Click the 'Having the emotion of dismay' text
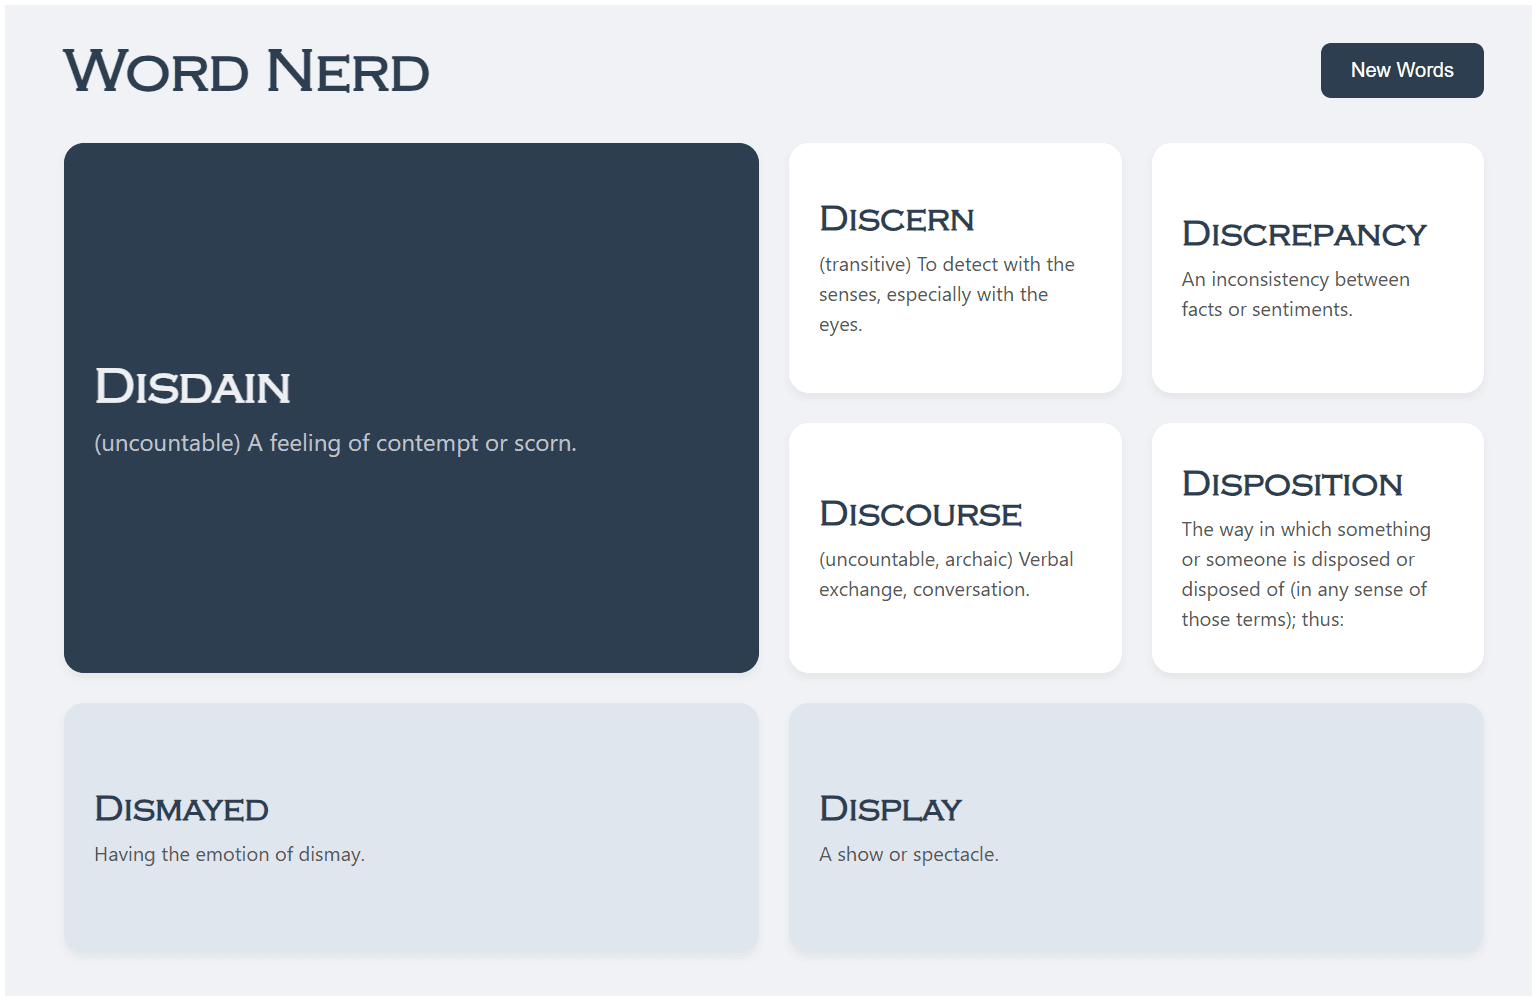The image size is (1537, 1001). [x=229, y=854]
